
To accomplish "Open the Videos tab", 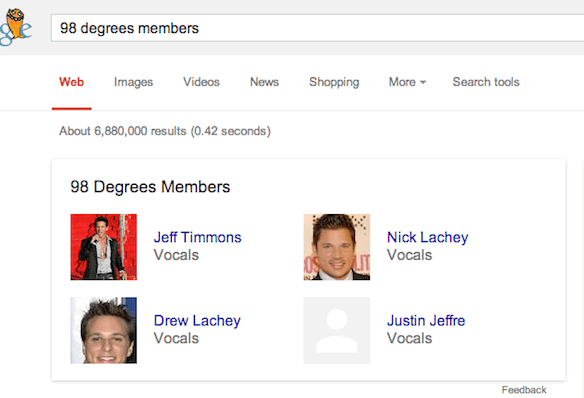I will pyautogui.click(x=201, y=82).
